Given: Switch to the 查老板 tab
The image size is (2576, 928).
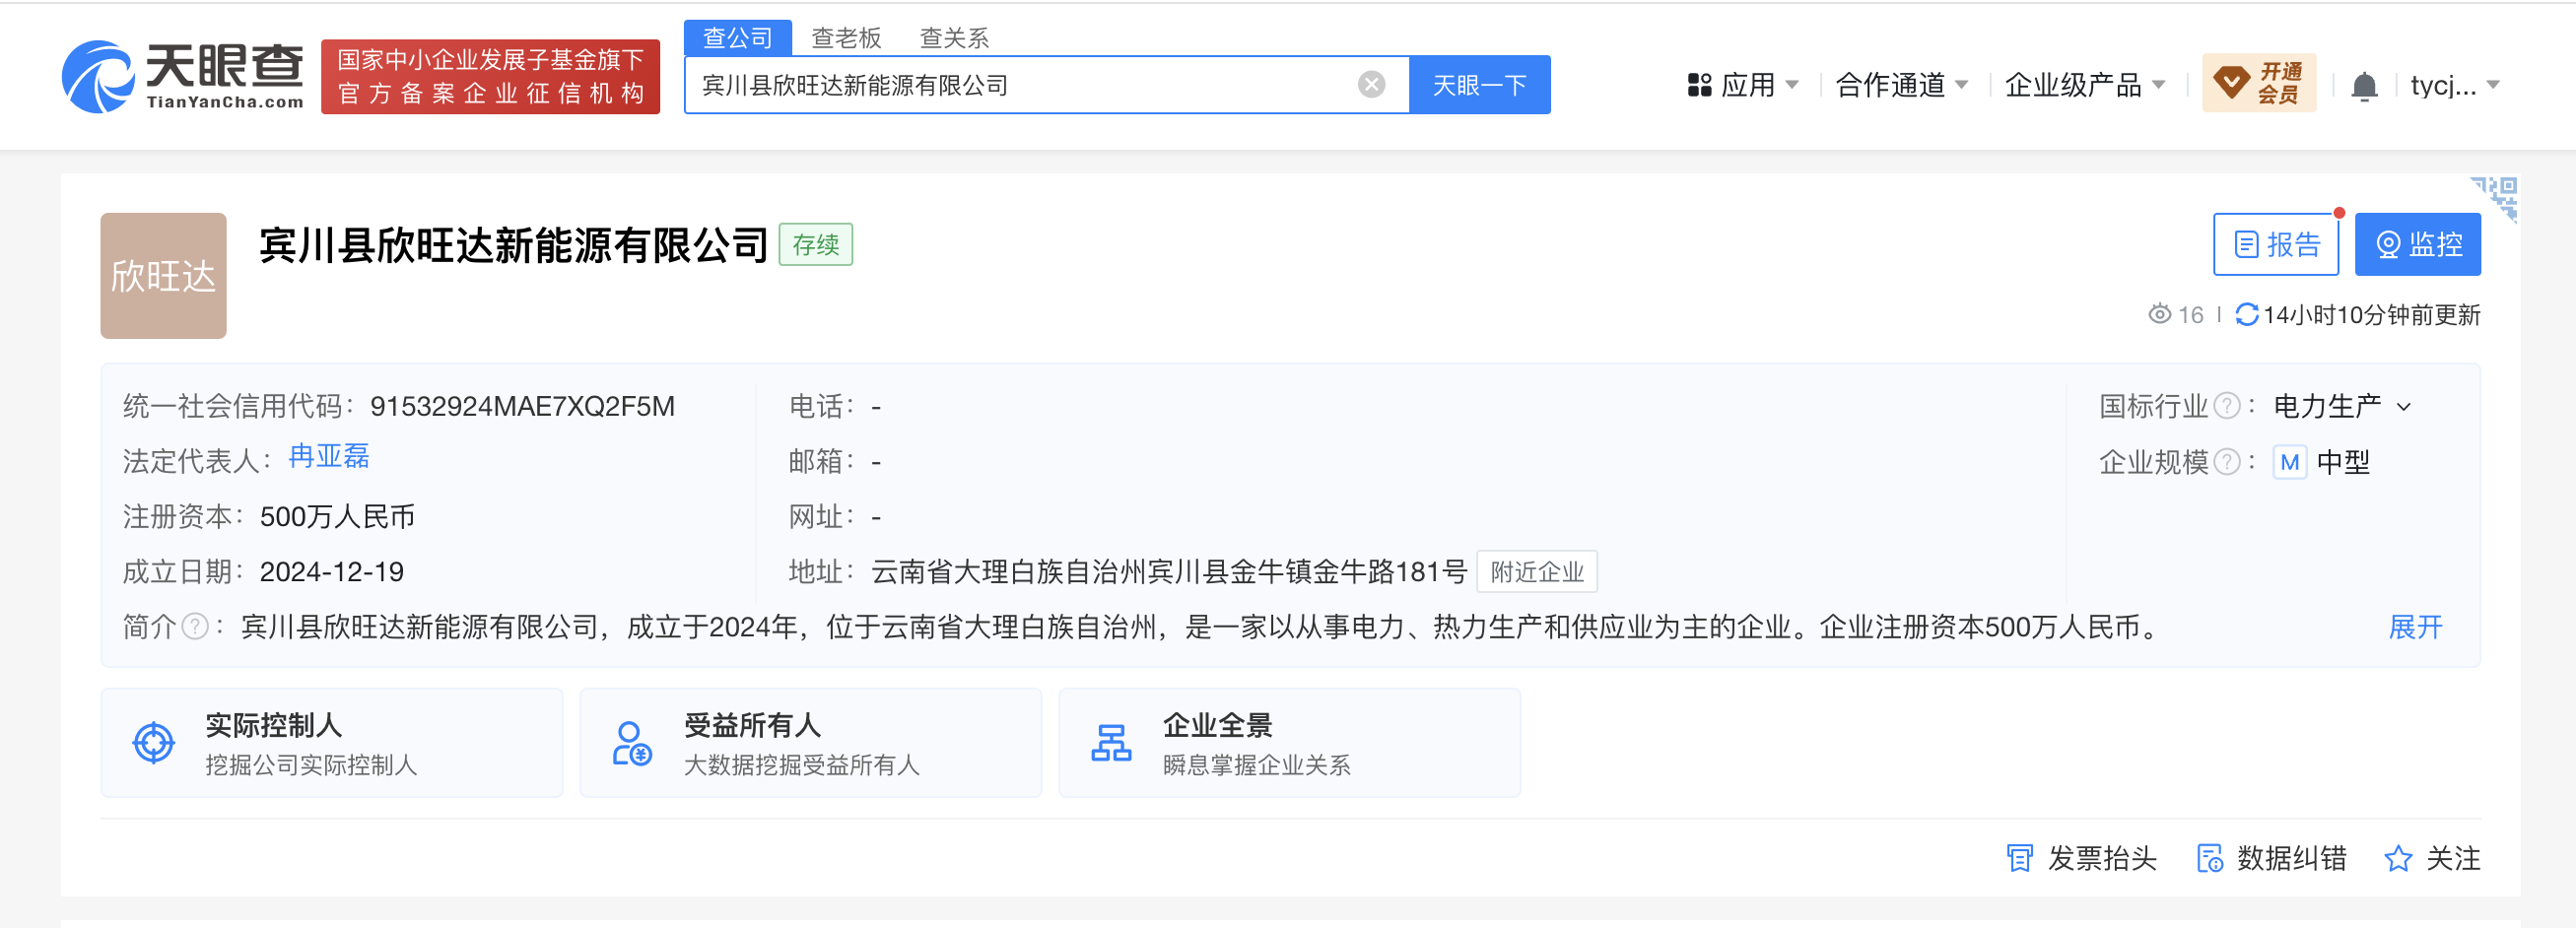Looking at the screenshot, I should pos(846,38).
